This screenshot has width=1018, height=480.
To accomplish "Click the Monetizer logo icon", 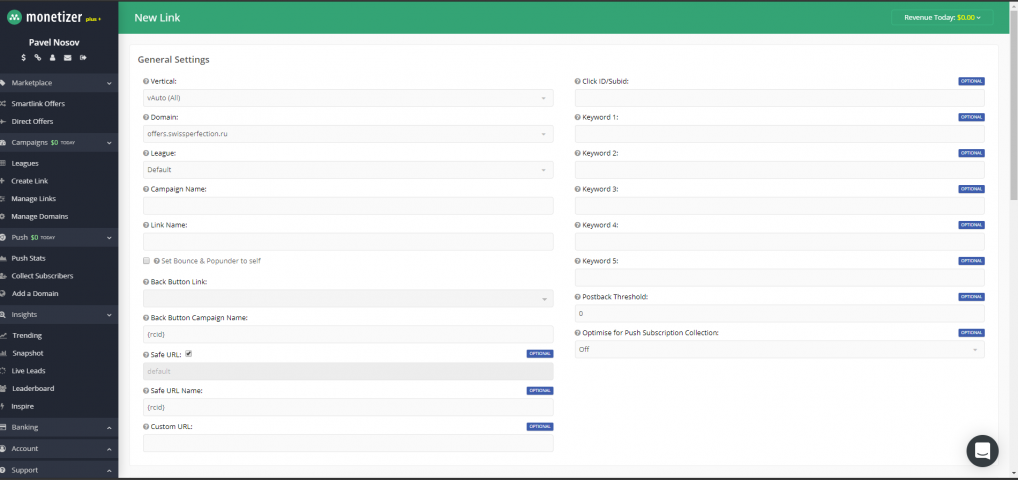I will [x=14, y=17].
